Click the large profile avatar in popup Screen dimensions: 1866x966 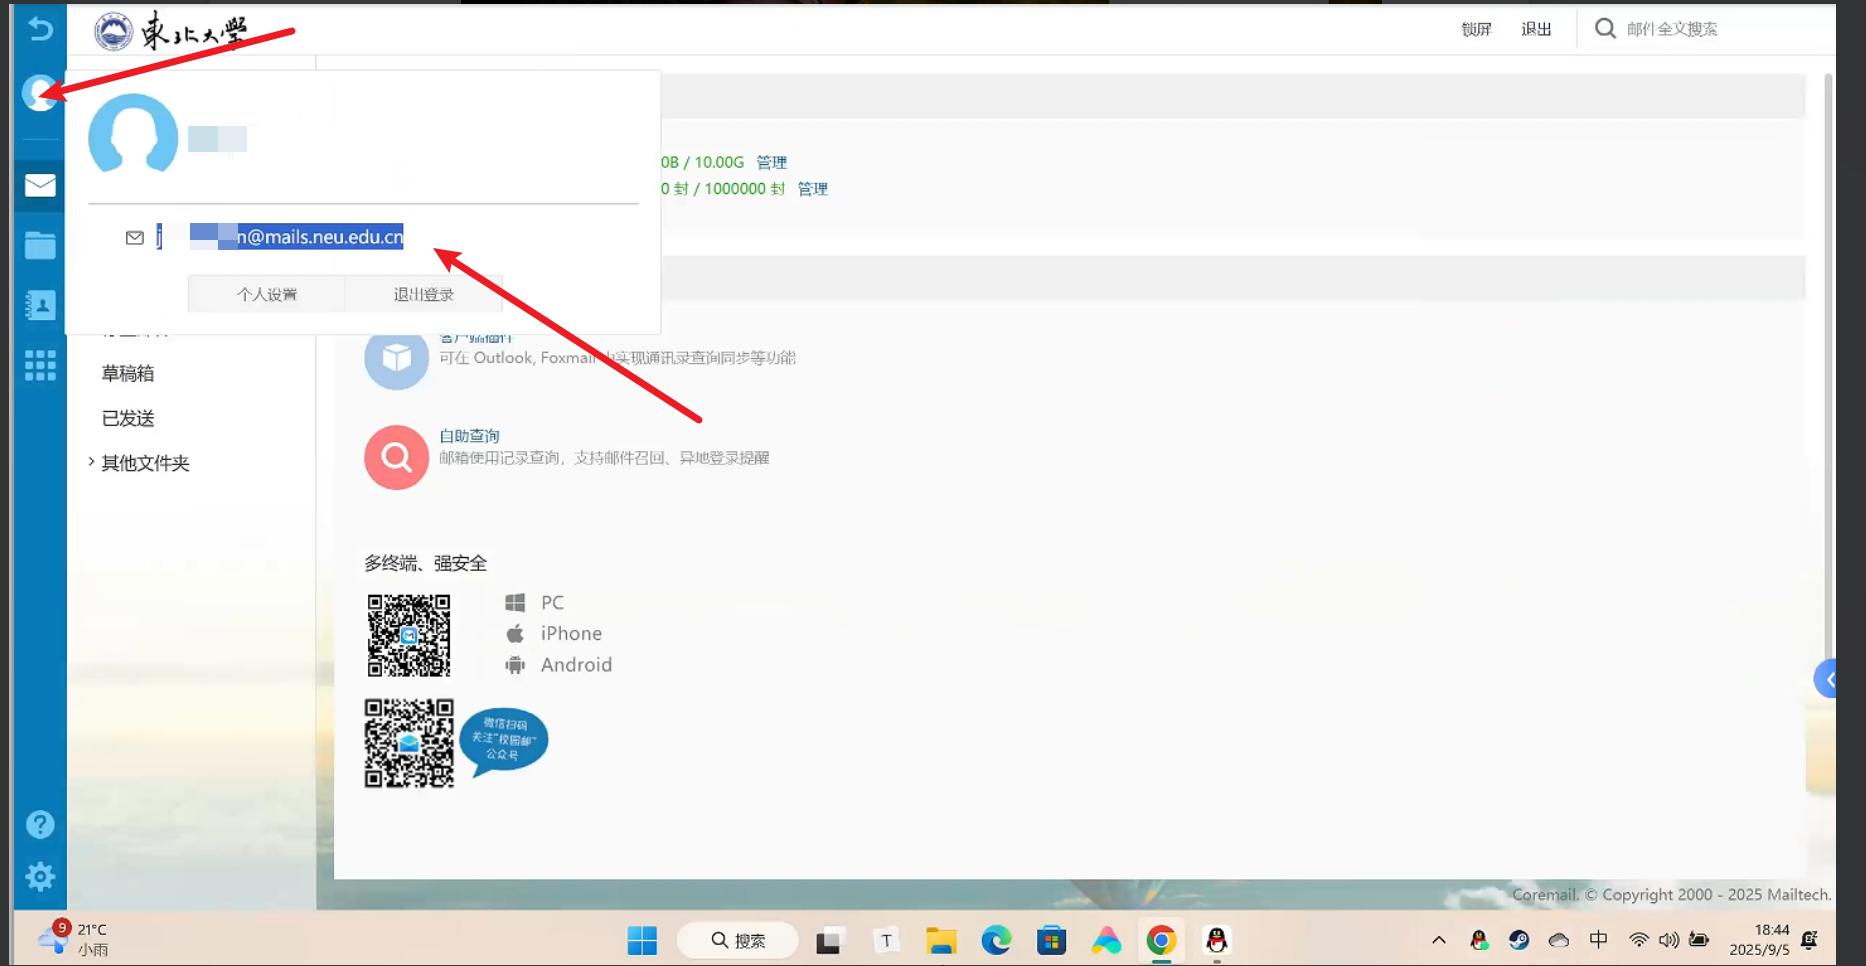pos(133,135)
